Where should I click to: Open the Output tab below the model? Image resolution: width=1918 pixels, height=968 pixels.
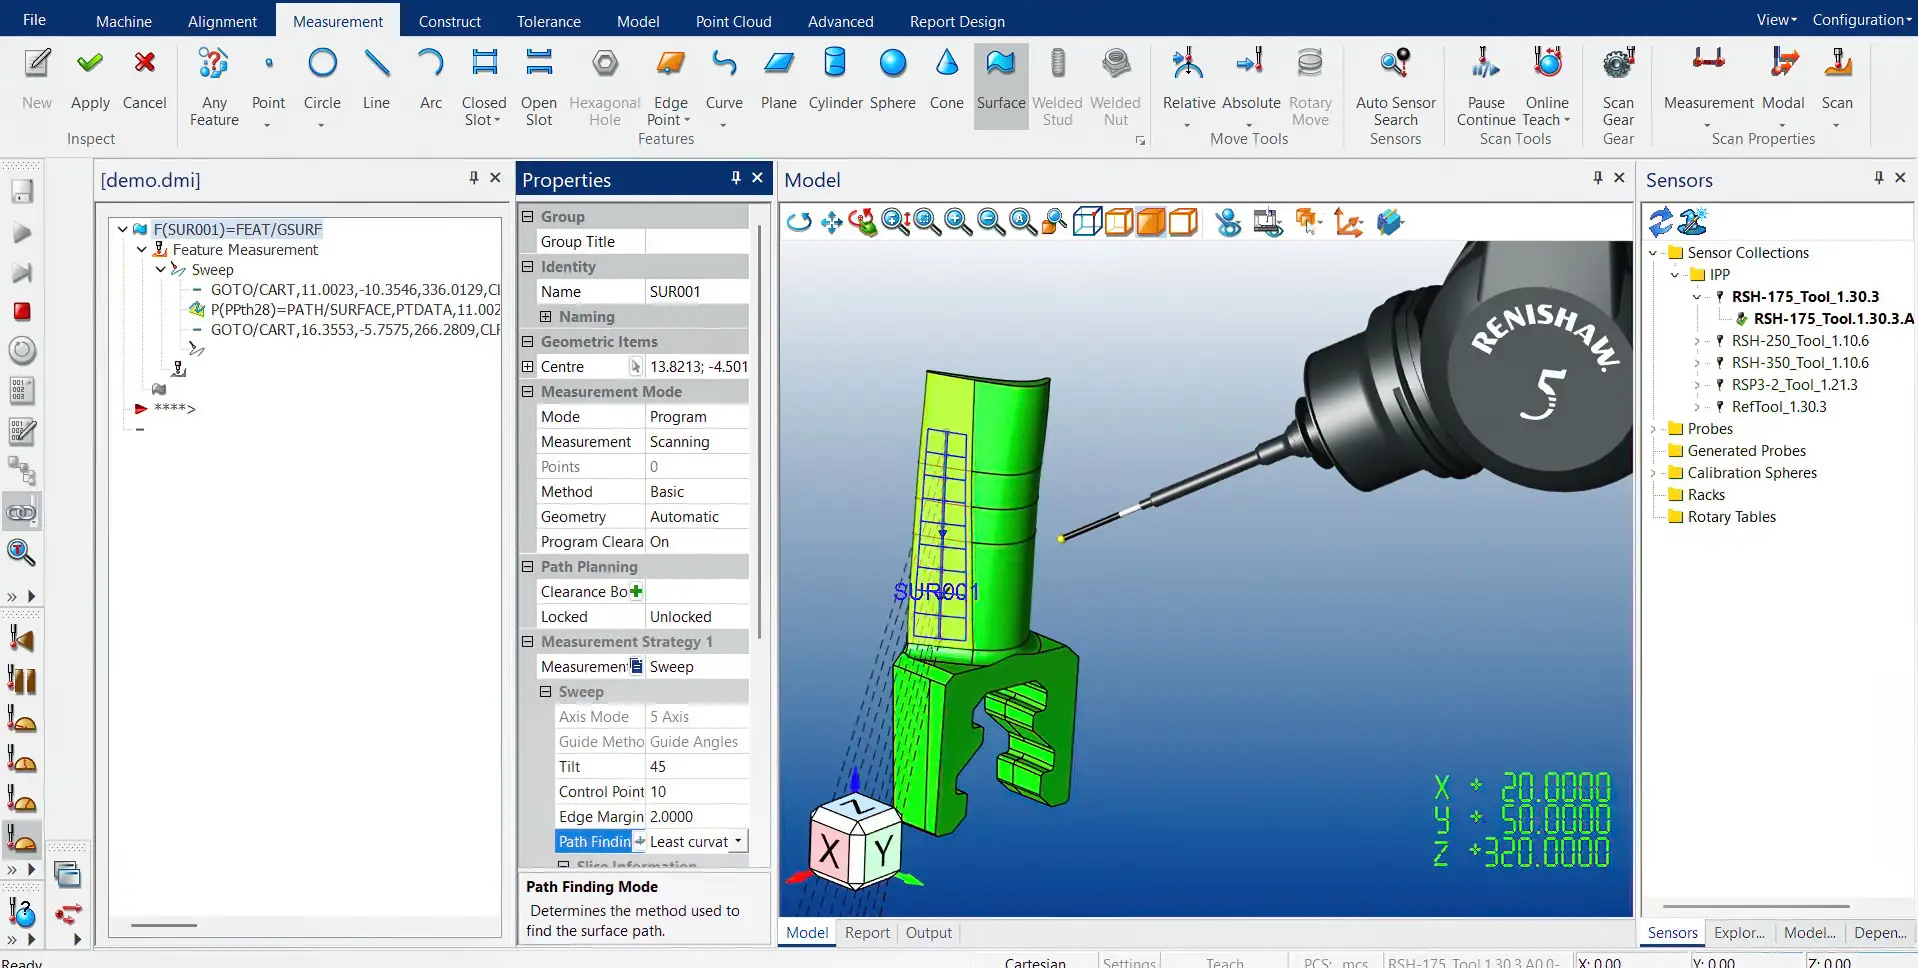[x=929, y=933]
